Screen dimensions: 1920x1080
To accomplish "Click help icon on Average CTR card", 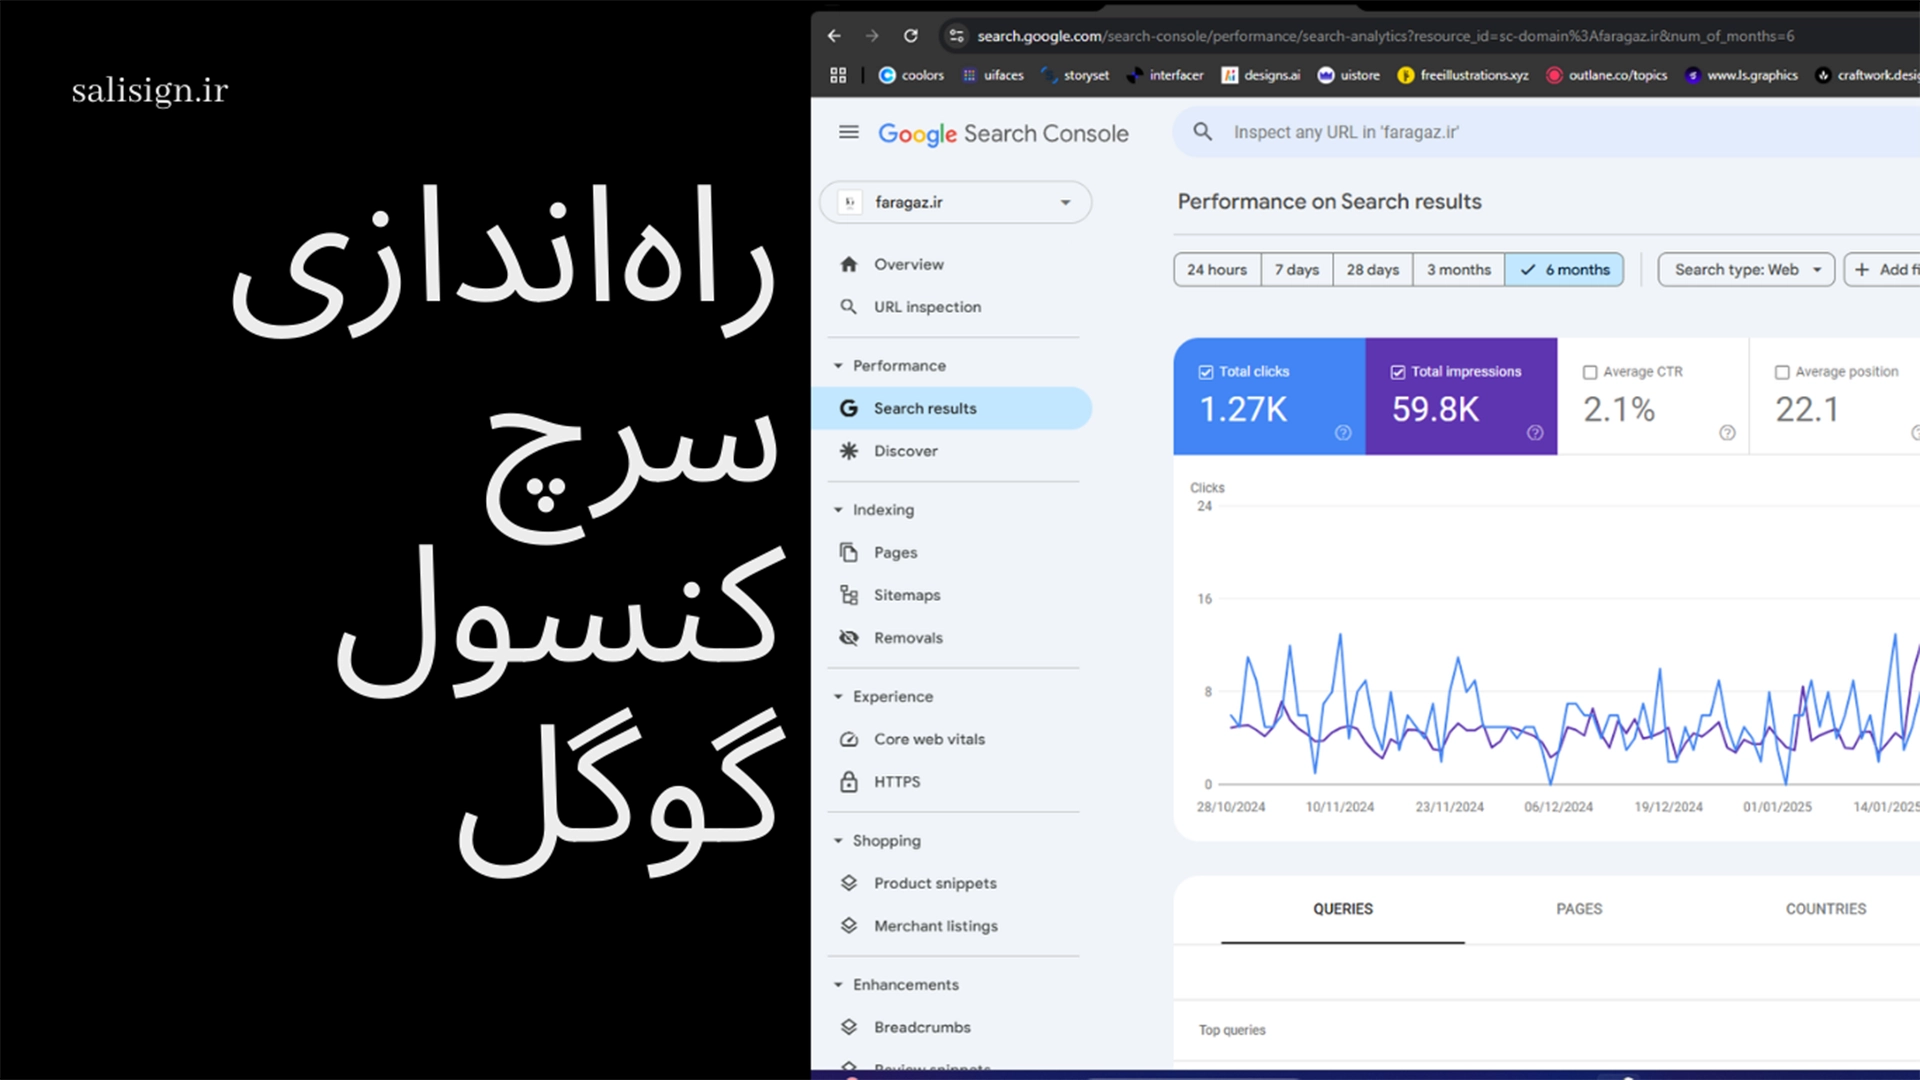I will click(x=1727, y=433).
